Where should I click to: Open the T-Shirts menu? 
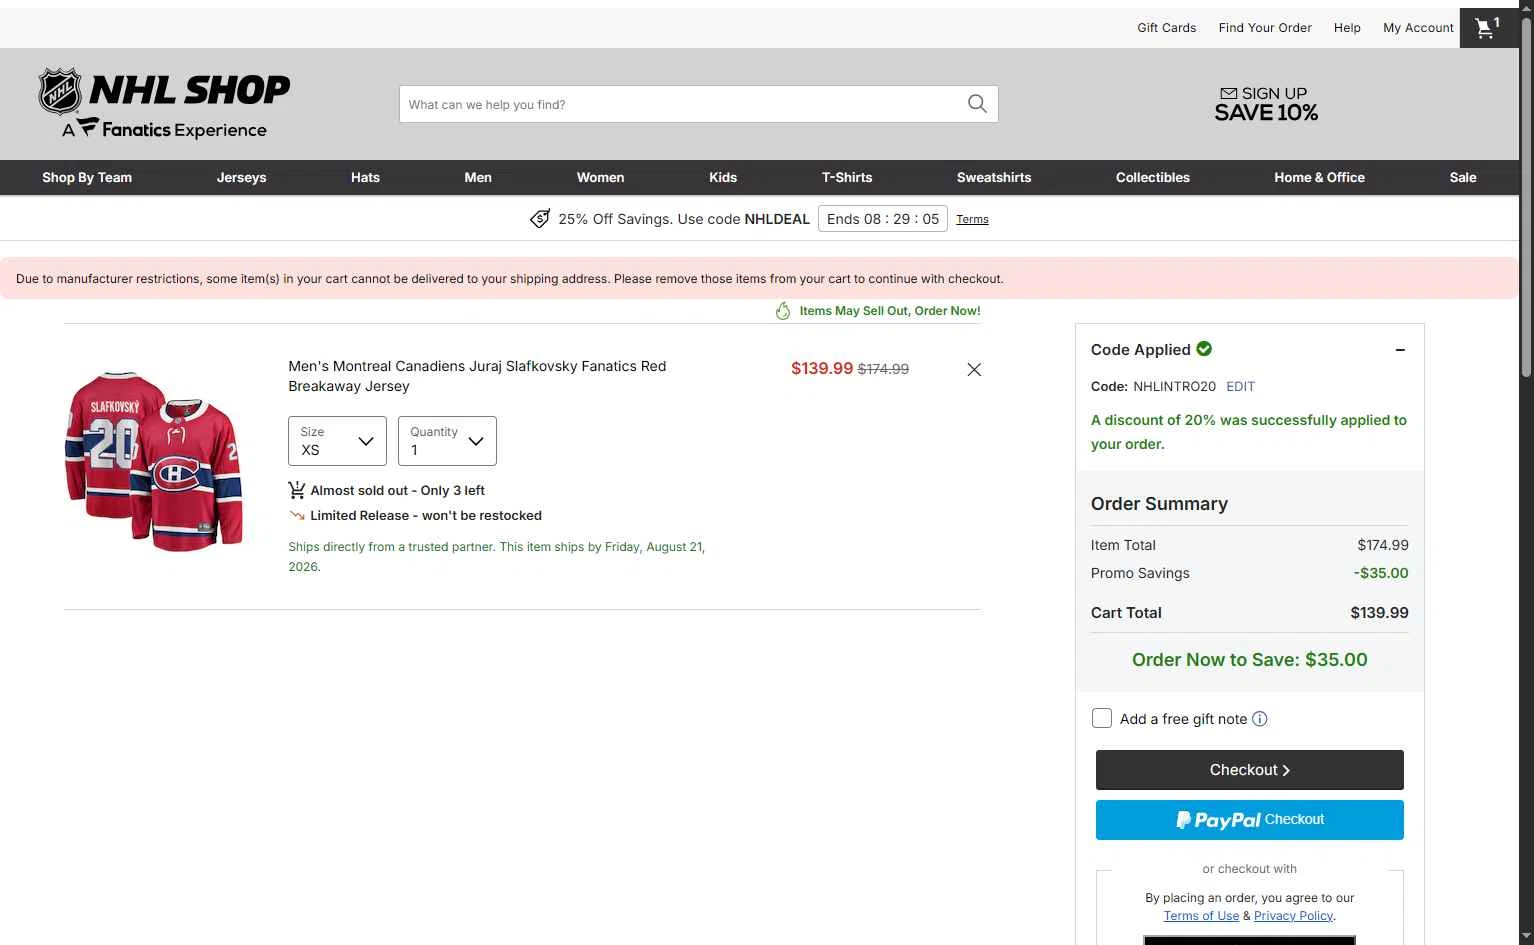tap(847, 177)
